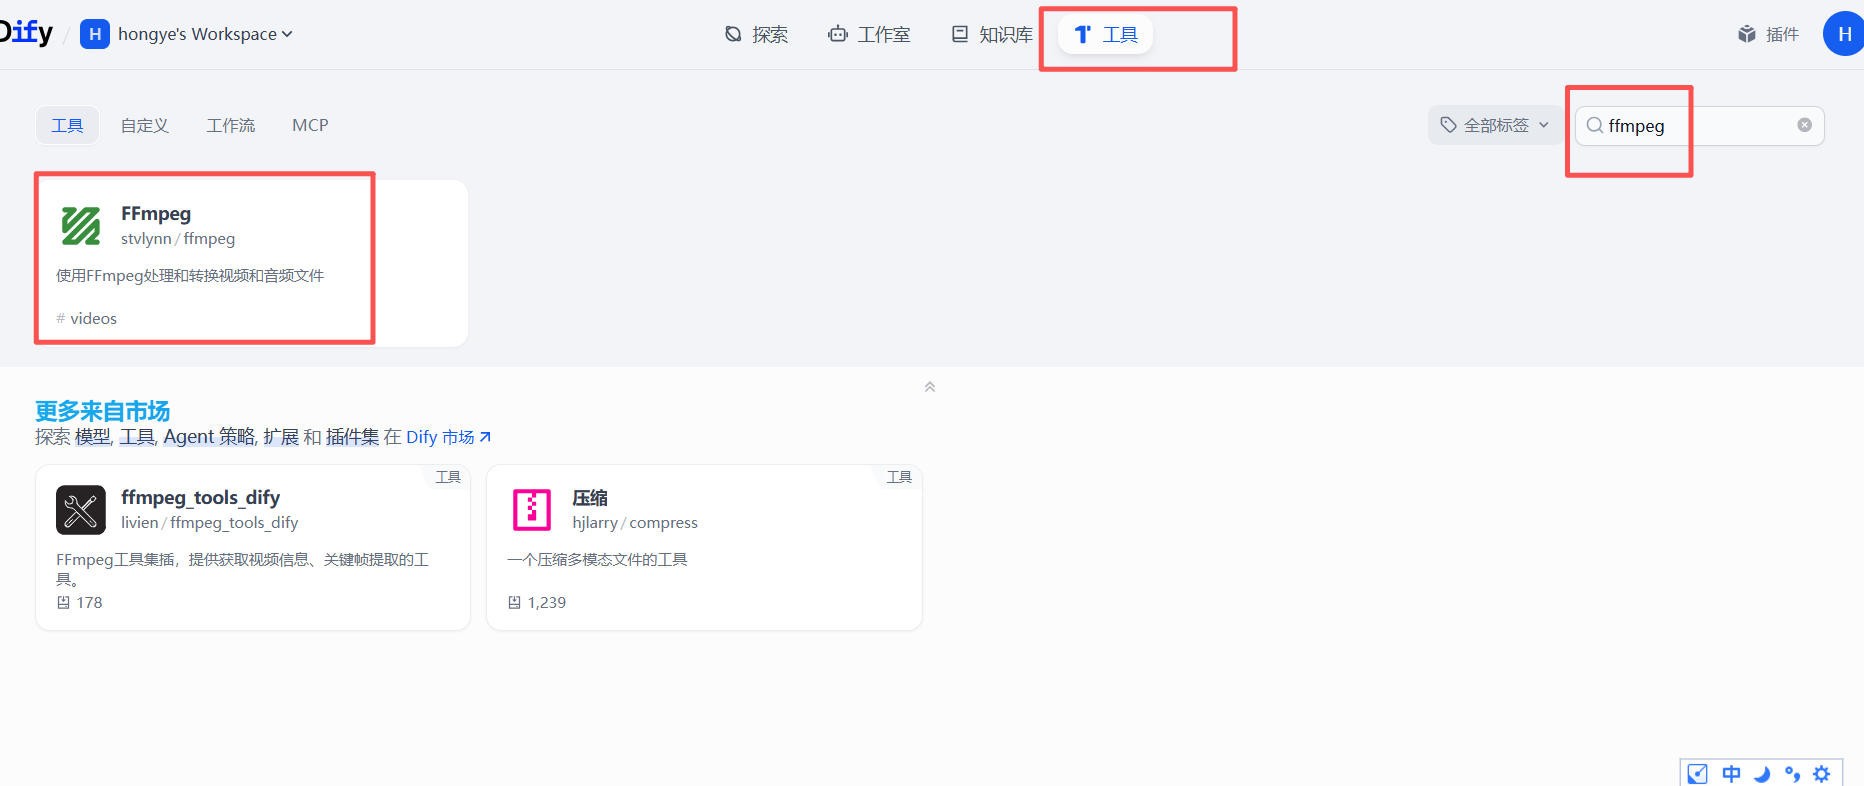Click the pink 压缩 compress icon
Image resolution: width=1864 pixels, height=786 pixels.
point(532,510)
